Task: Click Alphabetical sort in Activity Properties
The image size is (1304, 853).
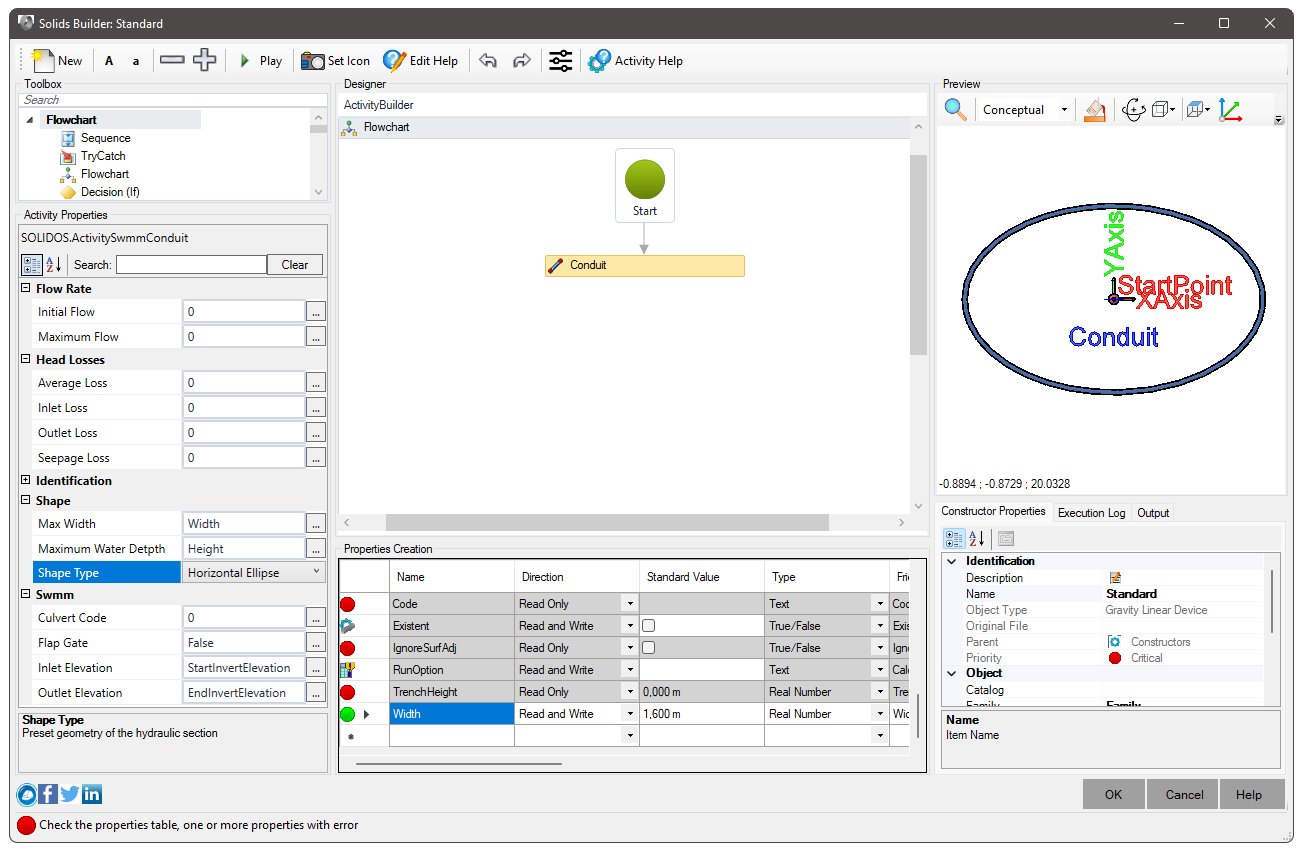Action: coord(54,265)
